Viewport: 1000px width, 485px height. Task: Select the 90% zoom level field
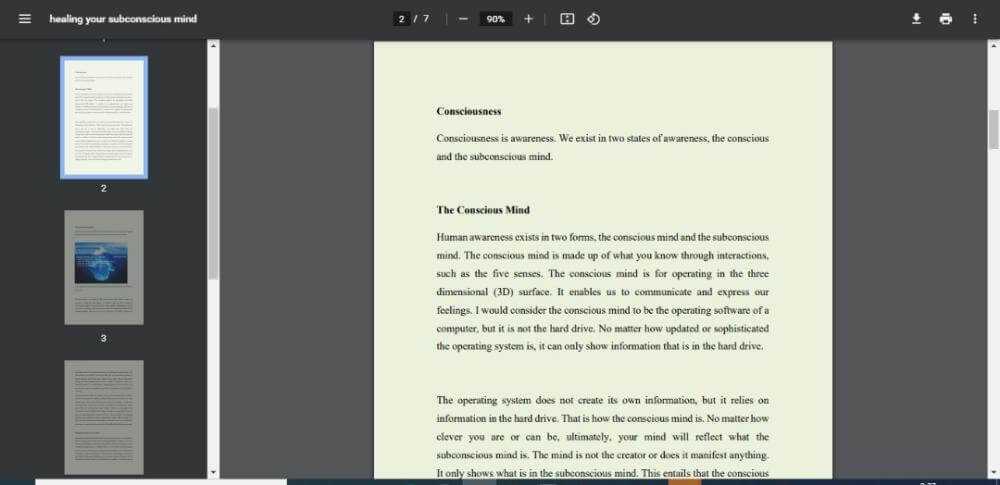[x=495, y=19]
